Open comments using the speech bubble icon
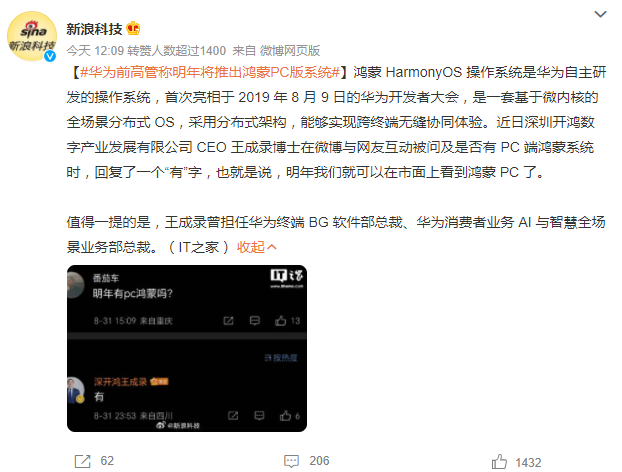Viewport: 622px width, 472px height. click(x=292, y=461)
